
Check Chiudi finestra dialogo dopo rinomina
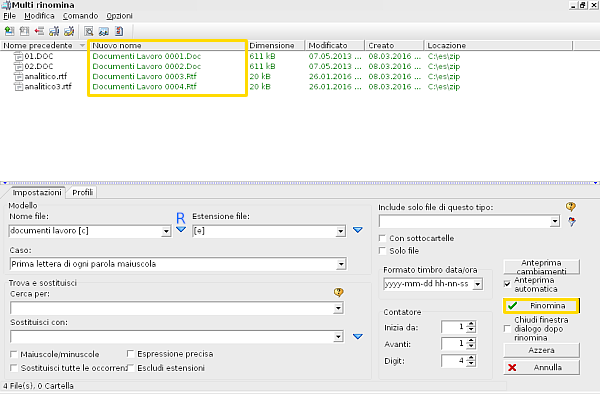(507, 329)
